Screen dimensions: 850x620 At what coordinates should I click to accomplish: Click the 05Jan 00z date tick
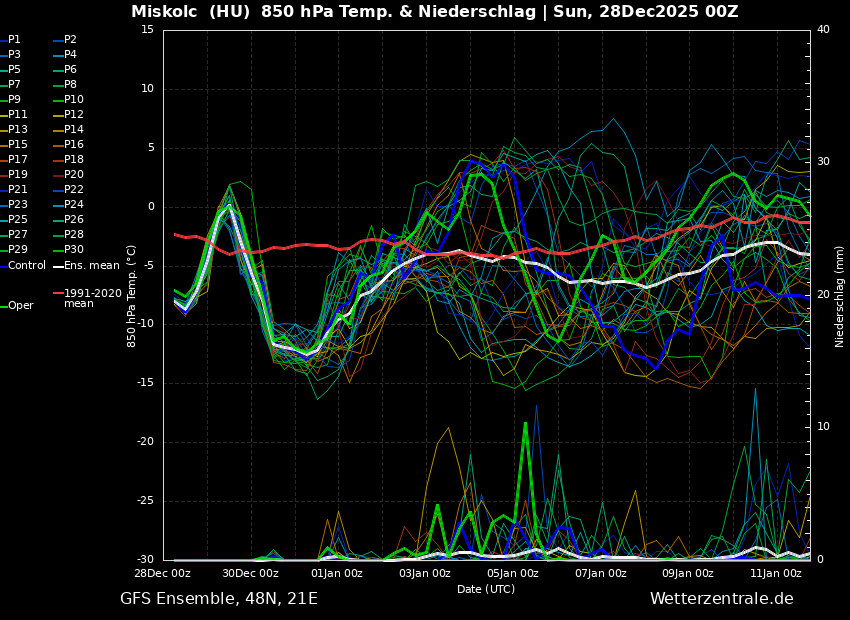(x=513, y=574)
